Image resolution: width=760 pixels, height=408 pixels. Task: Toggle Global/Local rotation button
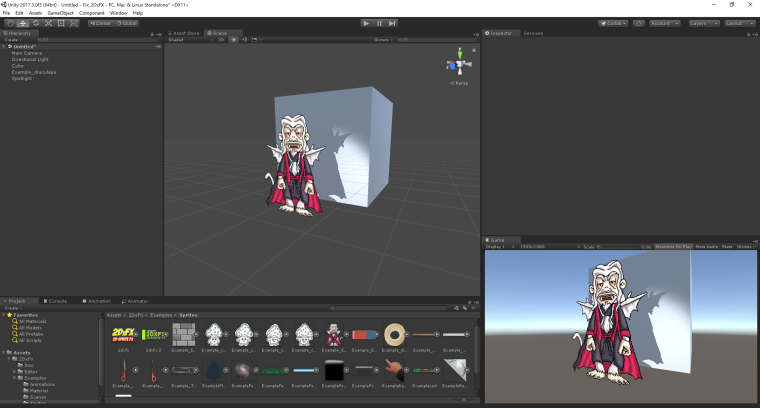click(x=127, y=23)
